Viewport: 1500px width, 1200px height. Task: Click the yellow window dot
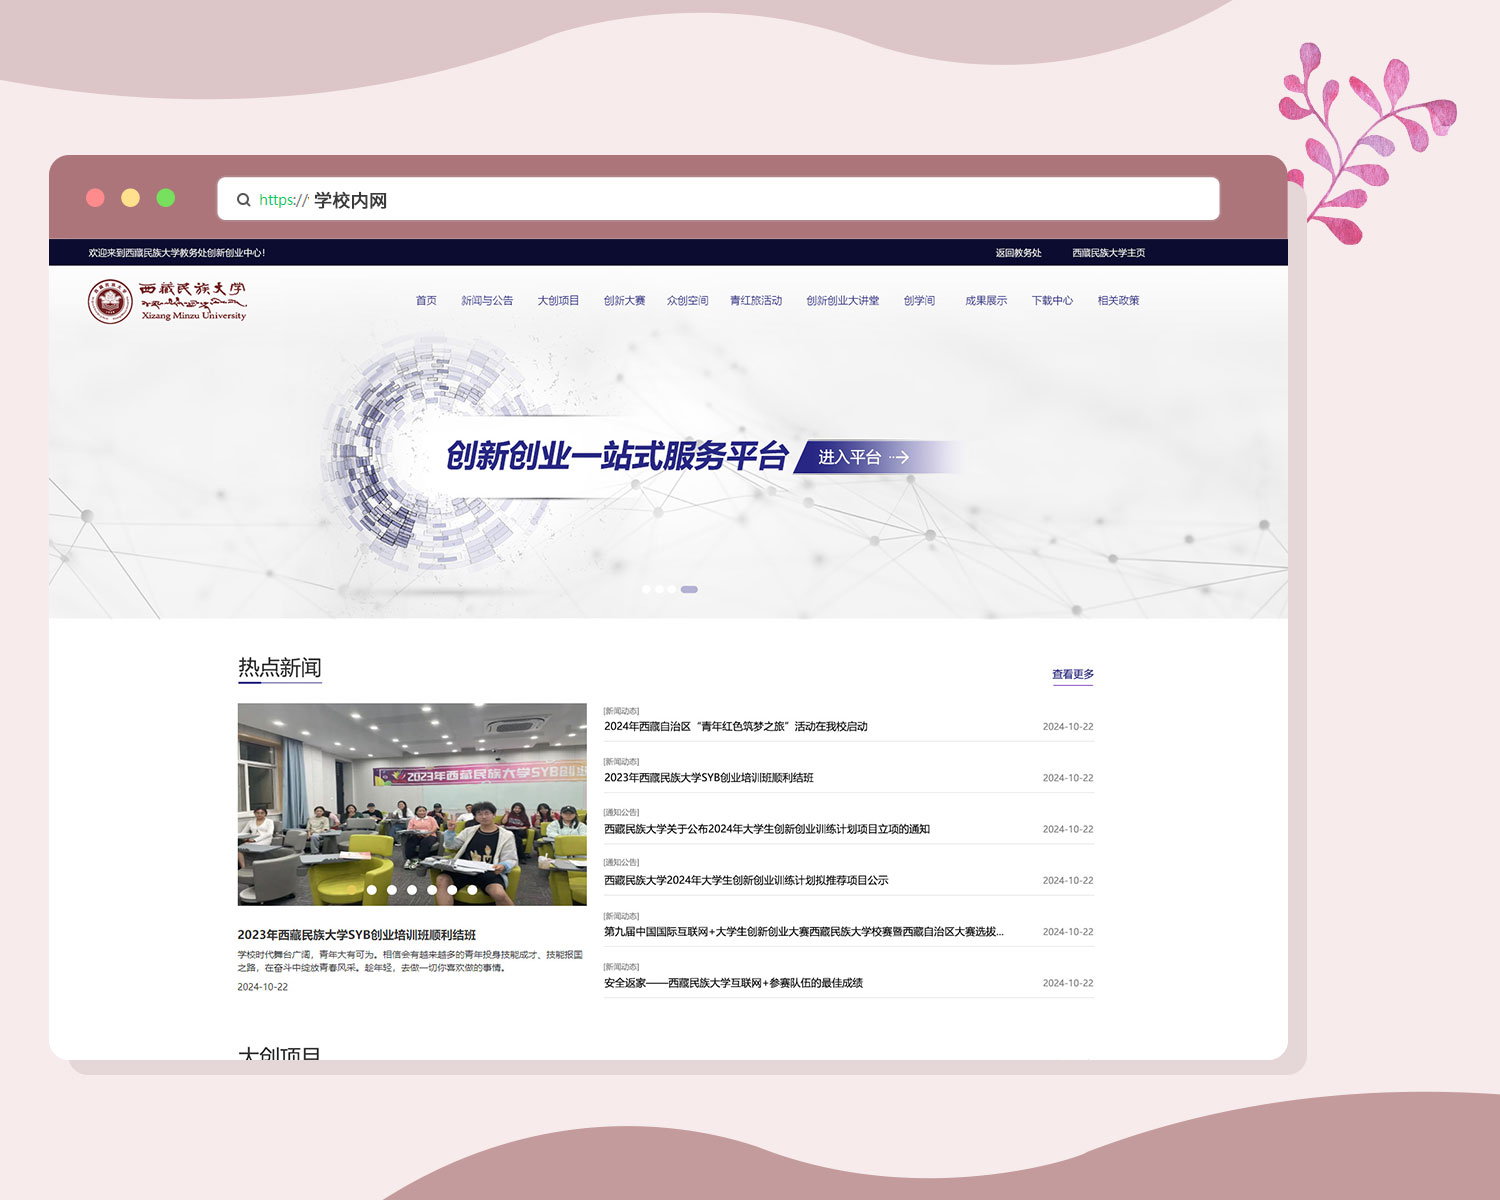[131, 198]
